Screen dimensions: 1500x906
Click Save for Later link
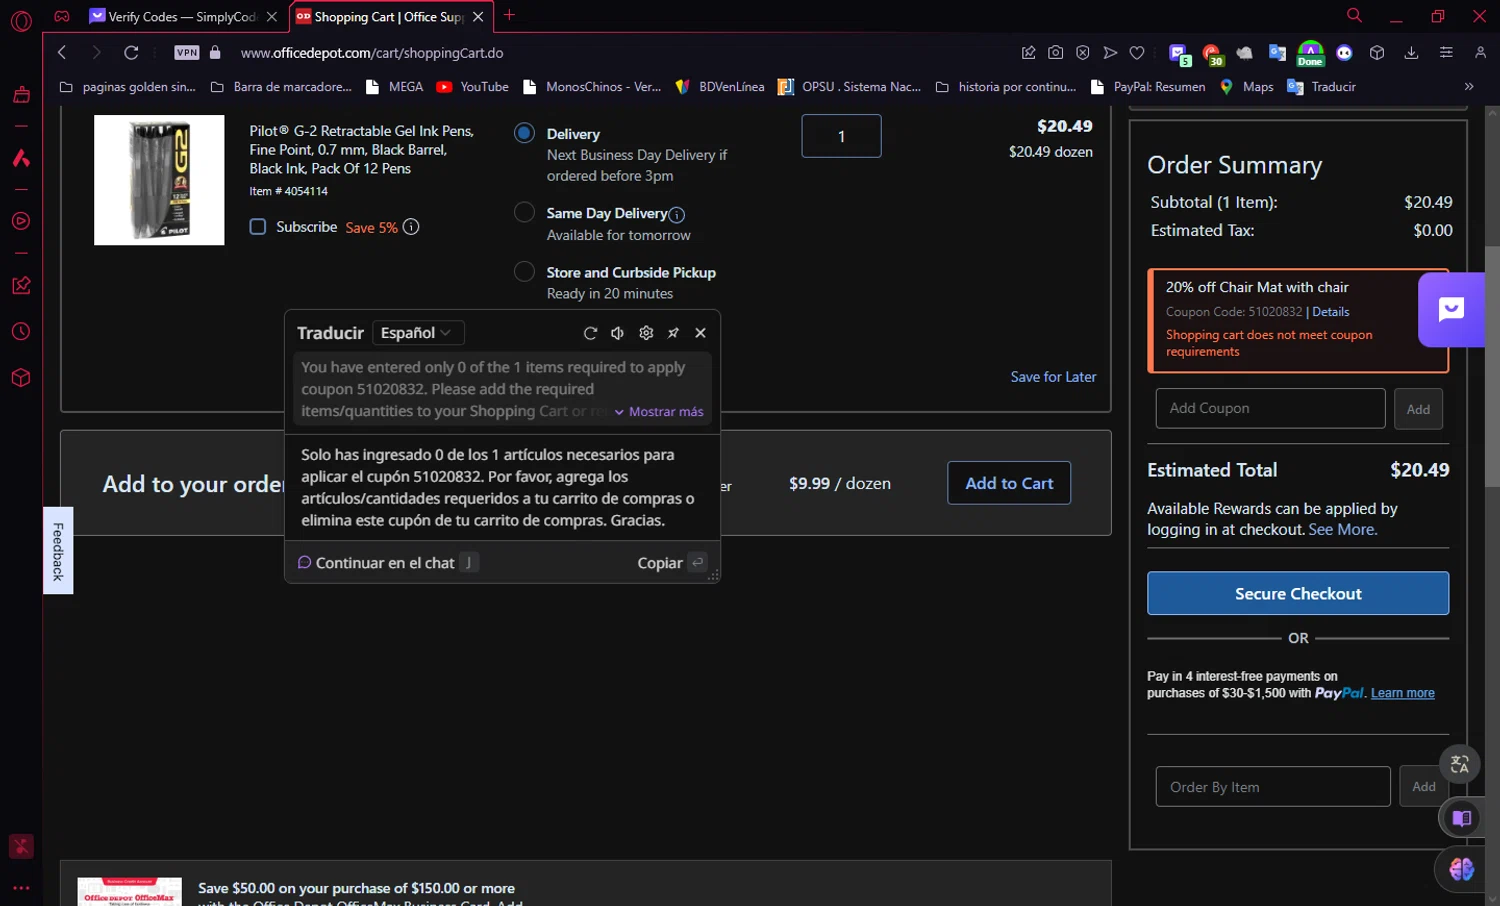(1053, 377)
